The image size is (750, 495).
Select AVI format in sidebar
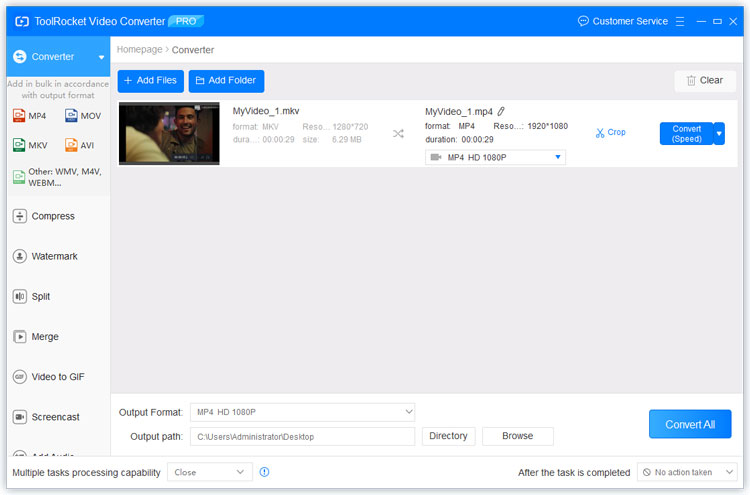(x=79, y=145)
